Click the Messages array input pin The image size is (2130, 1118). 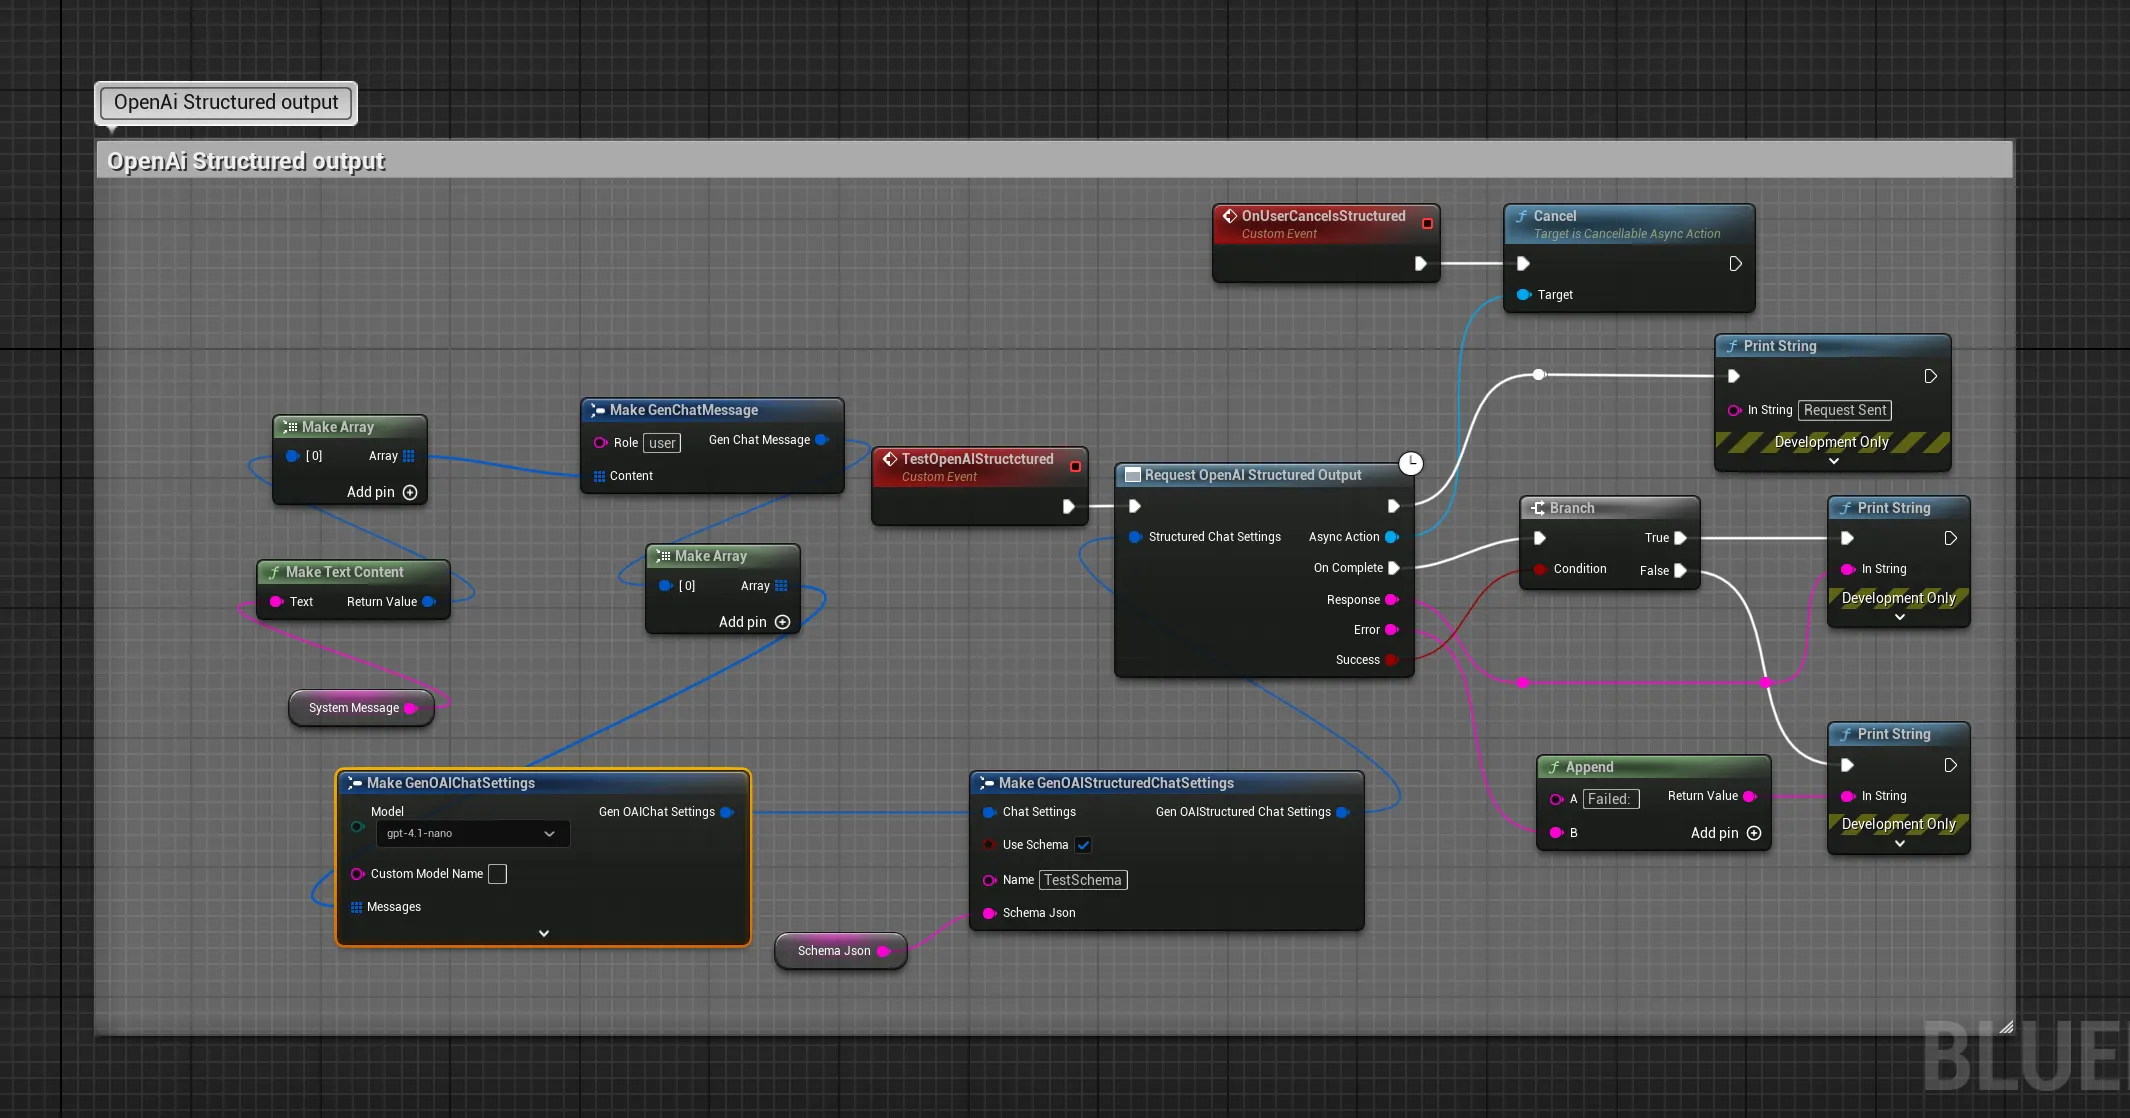click(x=356, y=907)
